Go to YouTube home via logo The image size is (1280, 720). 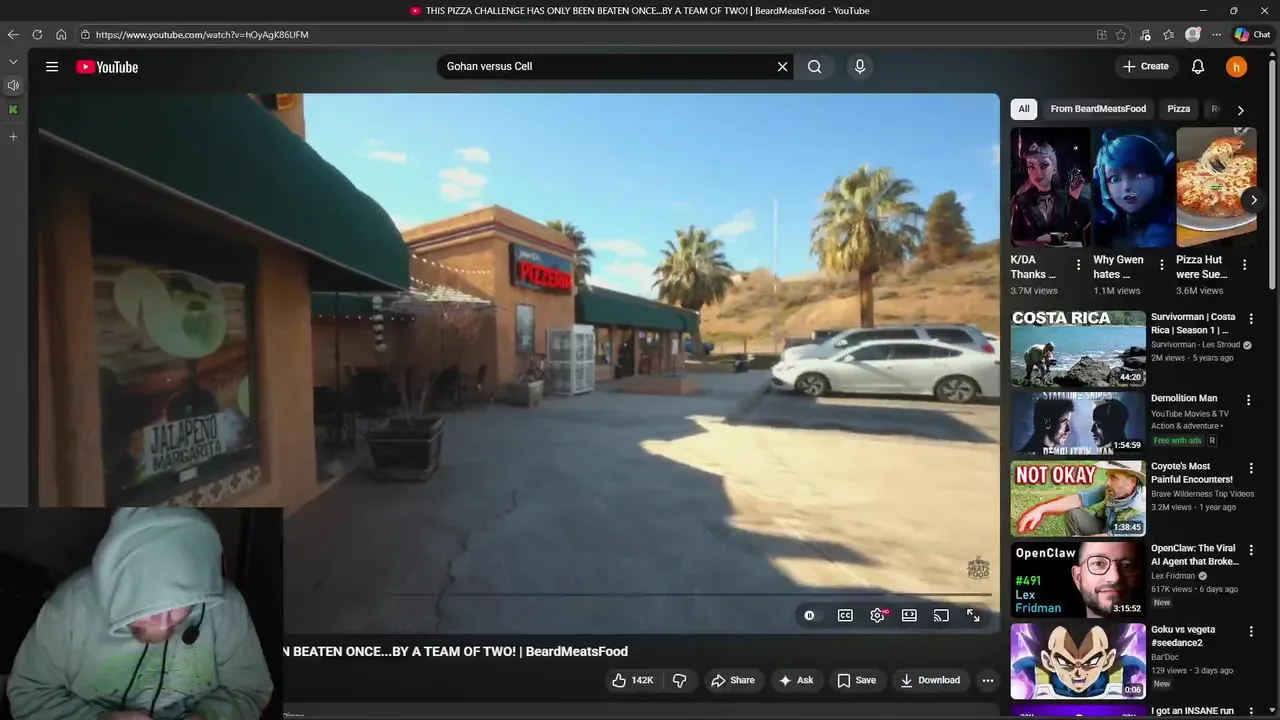click(107, 67)
